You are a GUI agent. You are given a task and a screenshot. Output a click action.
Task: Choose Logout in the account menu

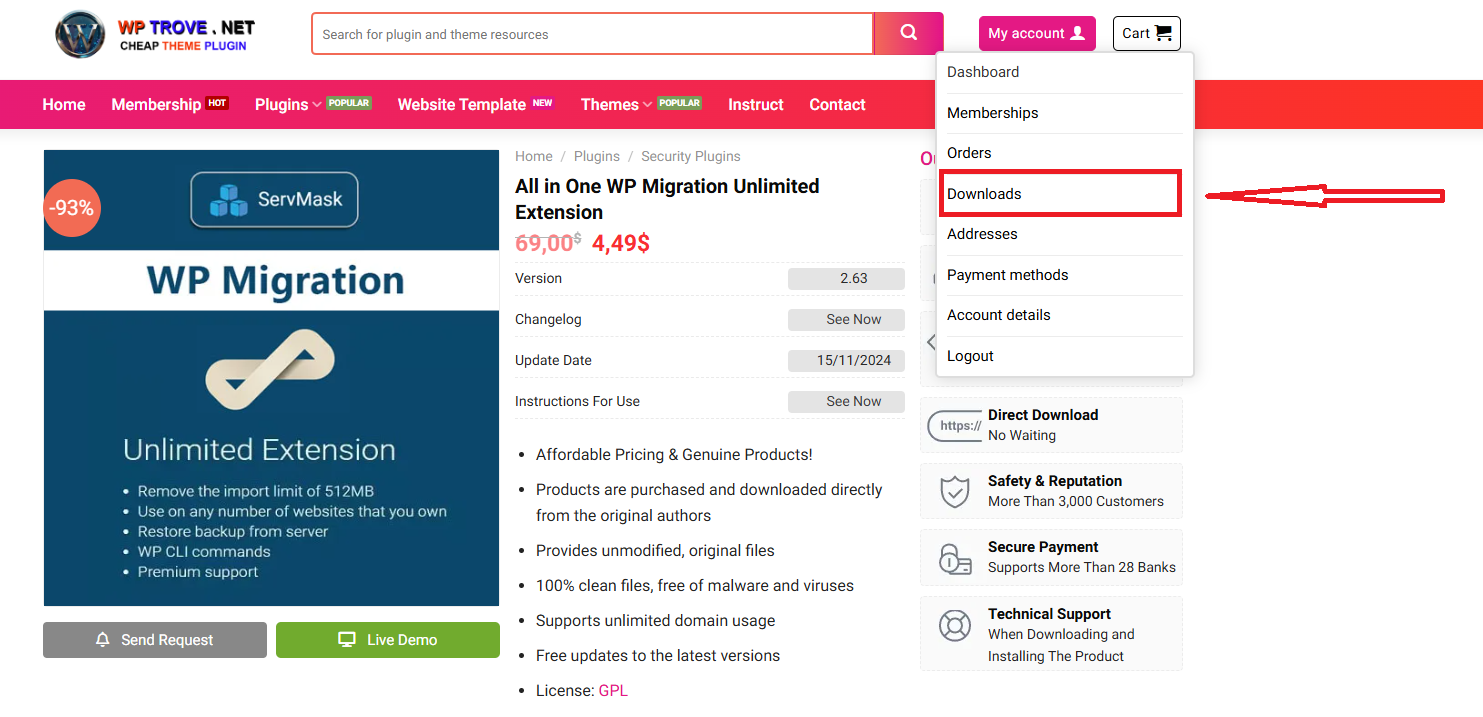(x=970, y=356)
